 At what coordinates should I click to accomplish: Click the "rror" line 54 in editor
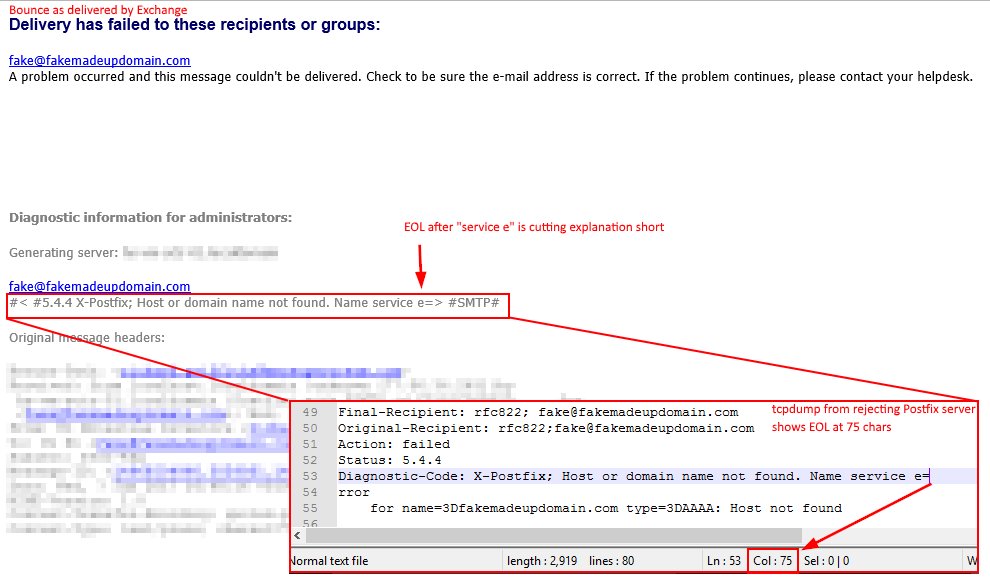point(354,493)
